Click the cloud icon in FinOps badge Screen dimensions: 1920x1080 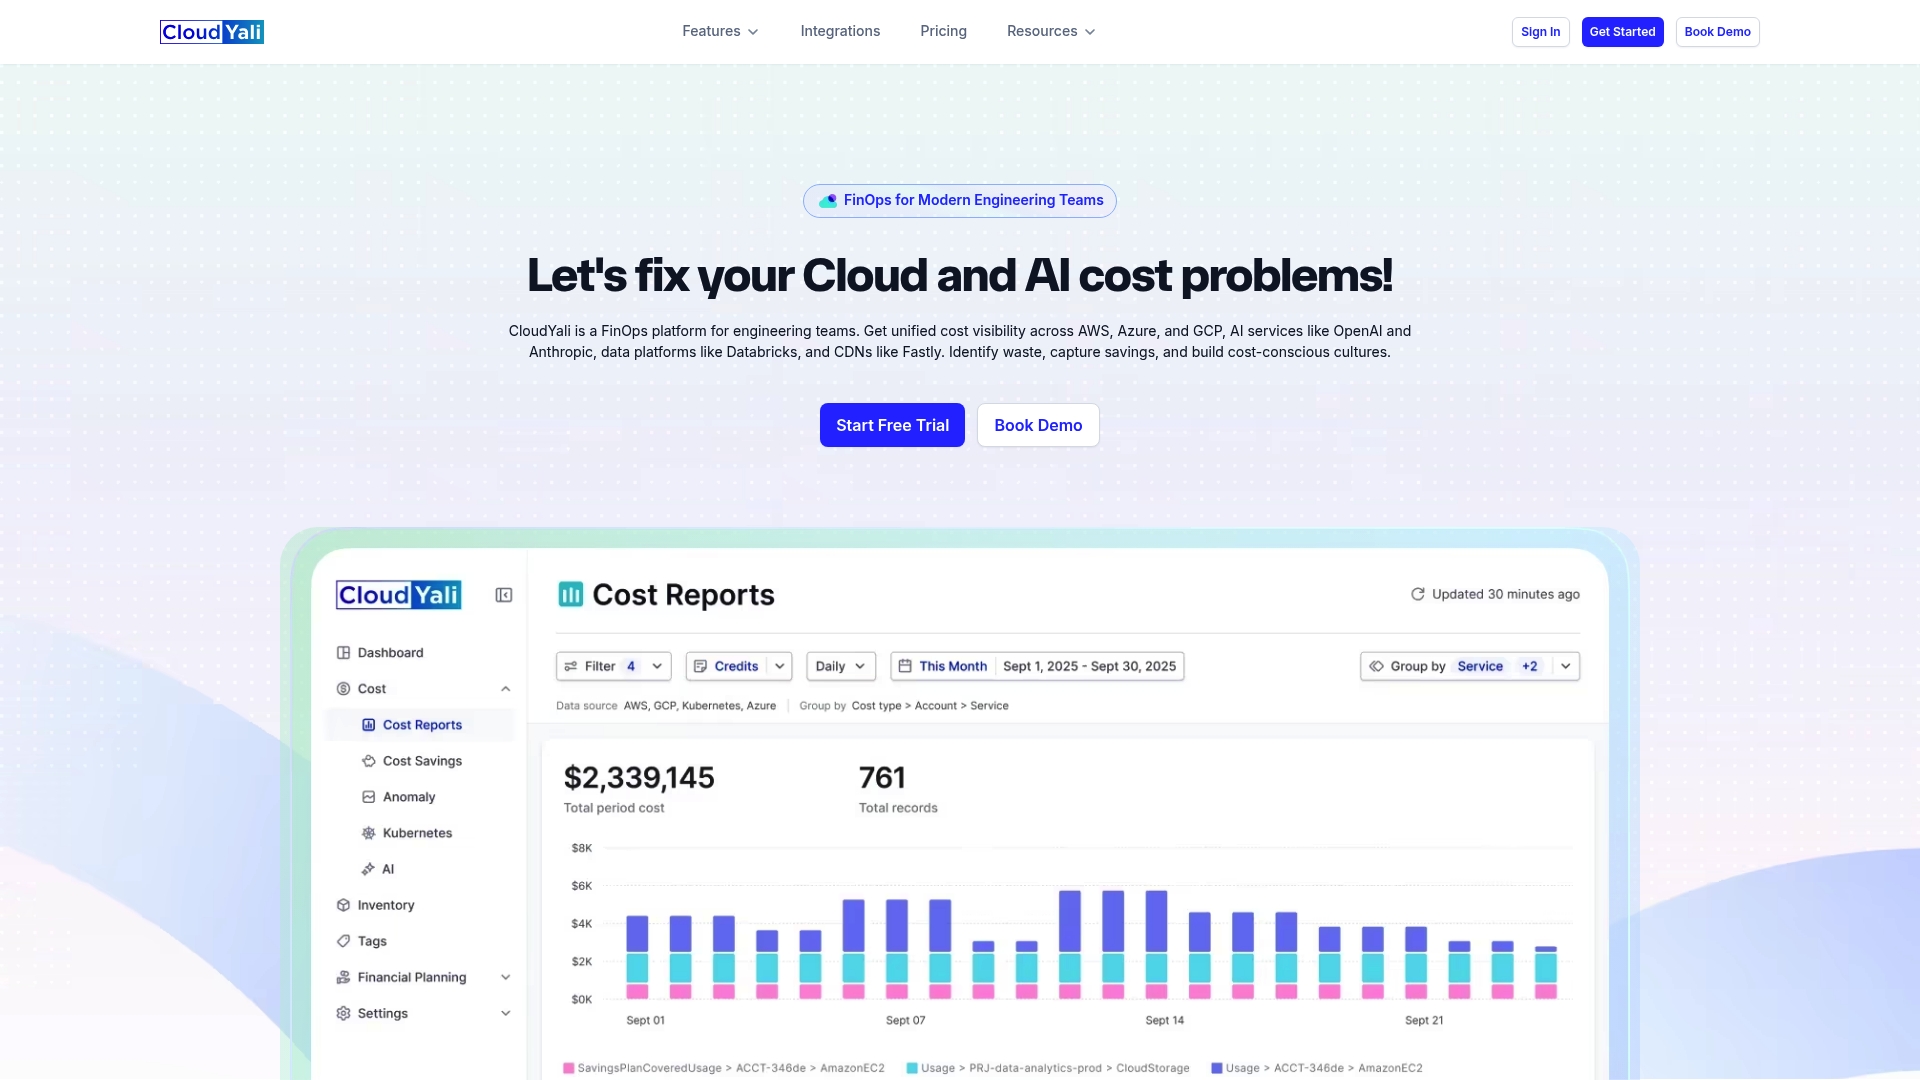tap(828, 201)
